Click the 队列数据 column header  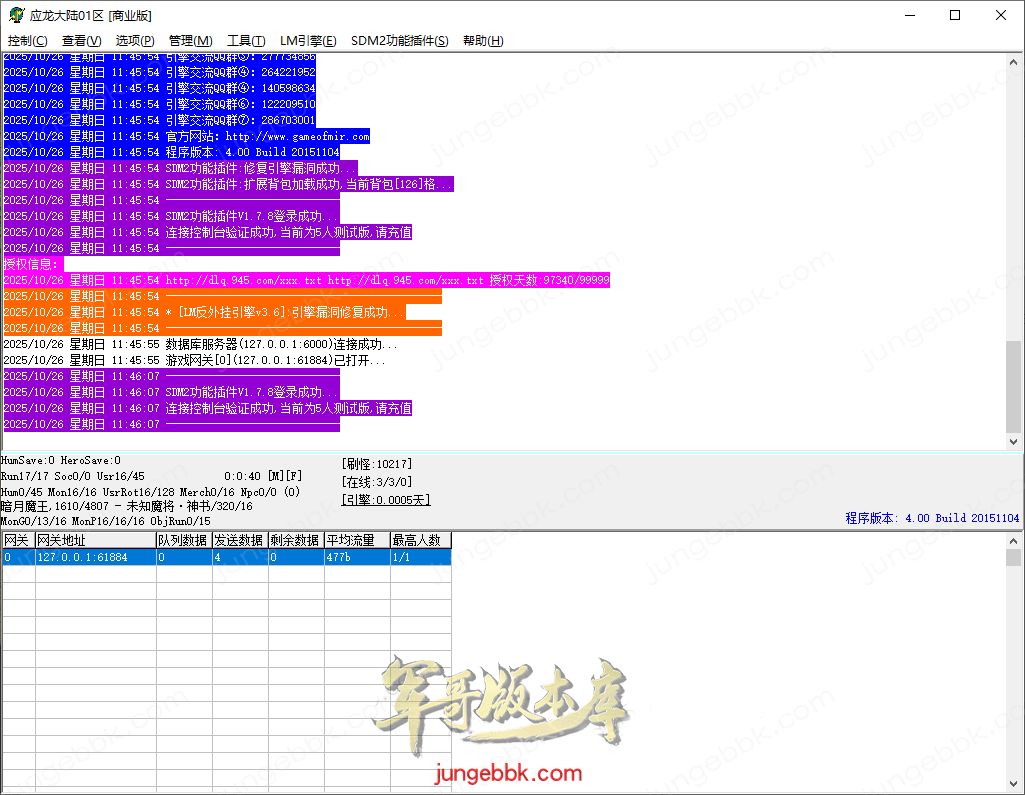[183, 540]
